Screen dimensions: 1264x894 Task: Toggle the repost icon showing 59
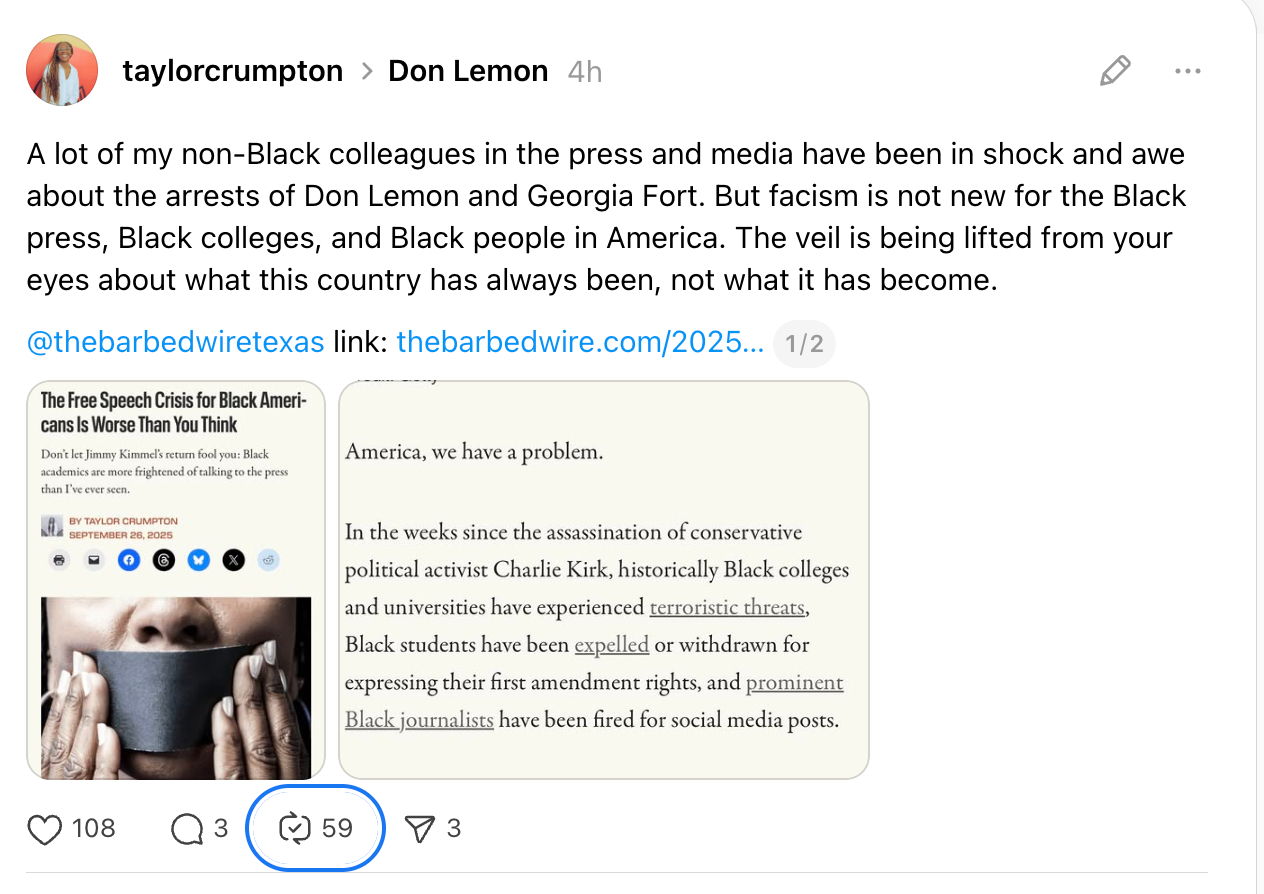[x=296, y=829]
